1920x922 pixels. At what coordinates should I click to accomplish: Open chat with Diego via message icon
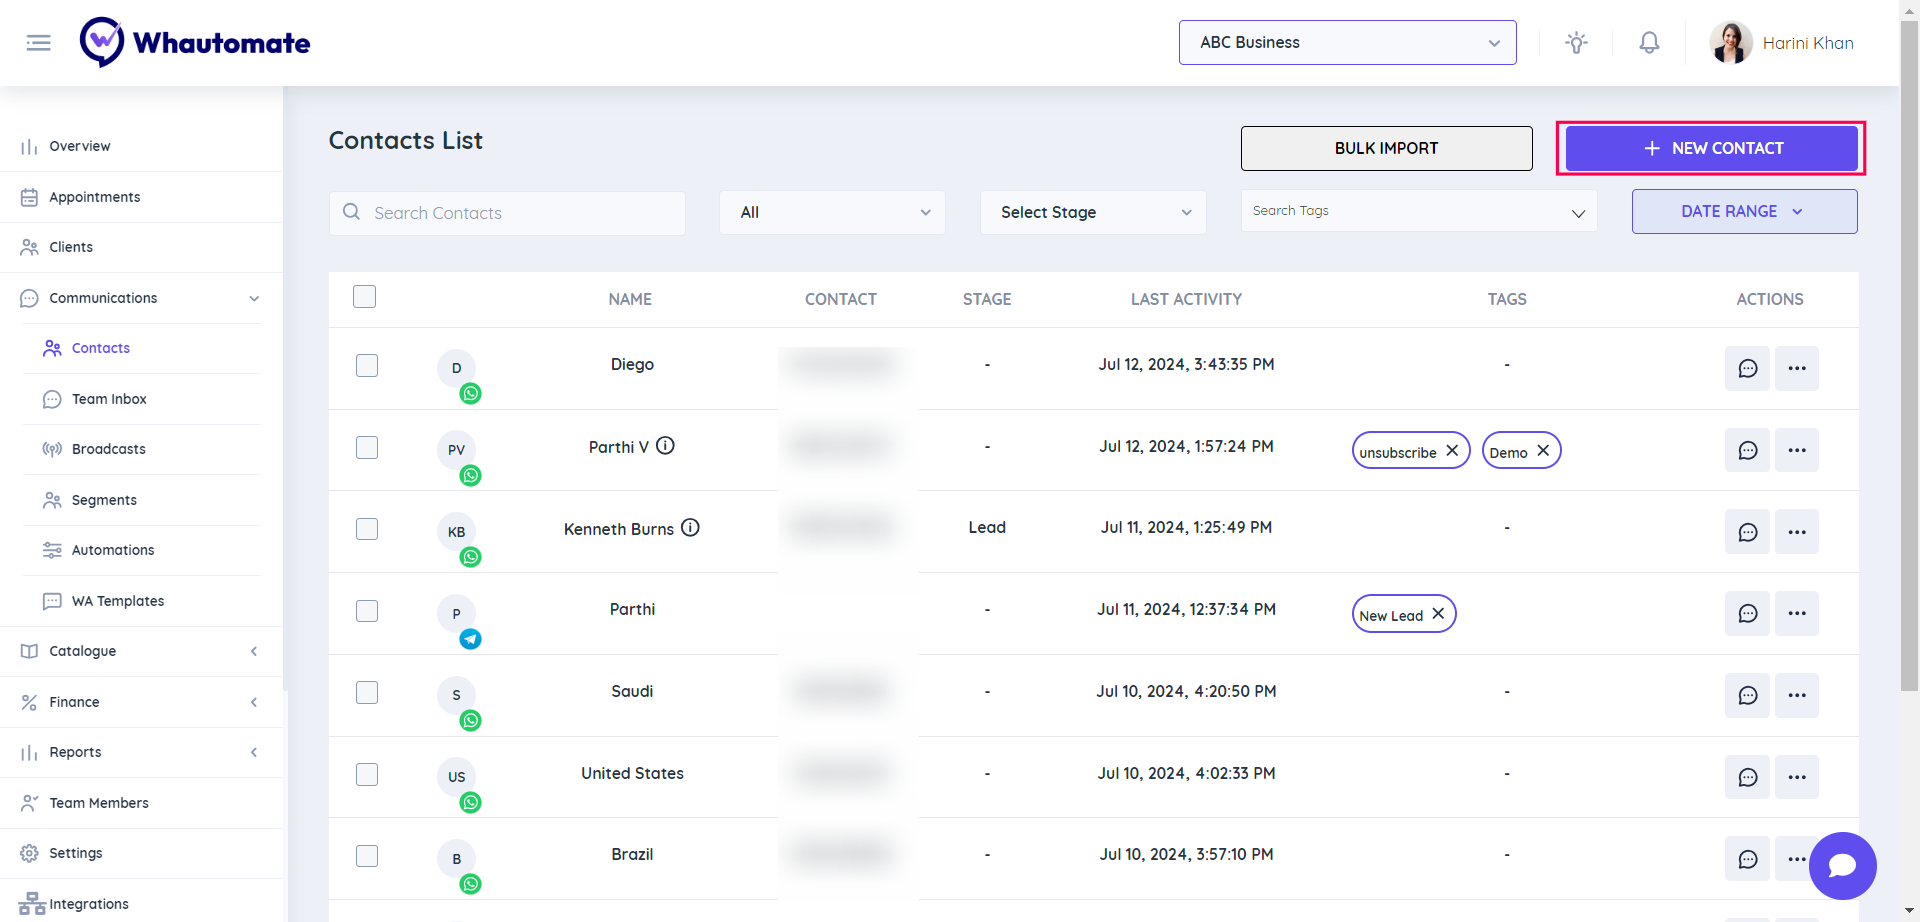[1747, 368]
